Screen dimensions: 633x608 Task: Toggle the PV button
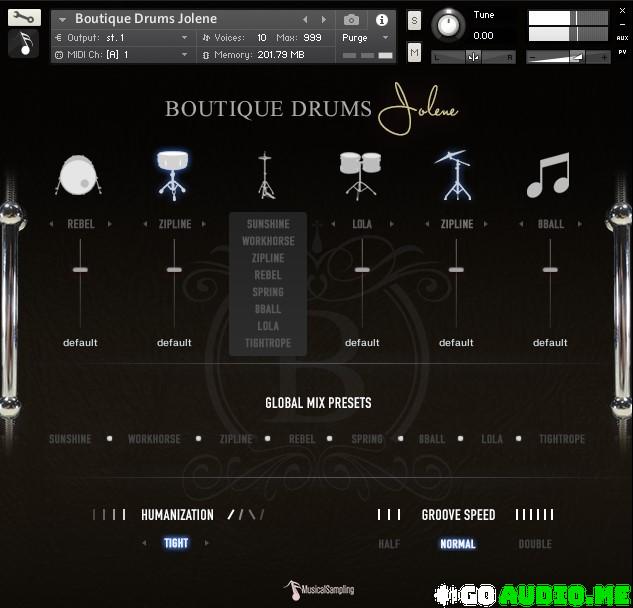pos(622,52)
